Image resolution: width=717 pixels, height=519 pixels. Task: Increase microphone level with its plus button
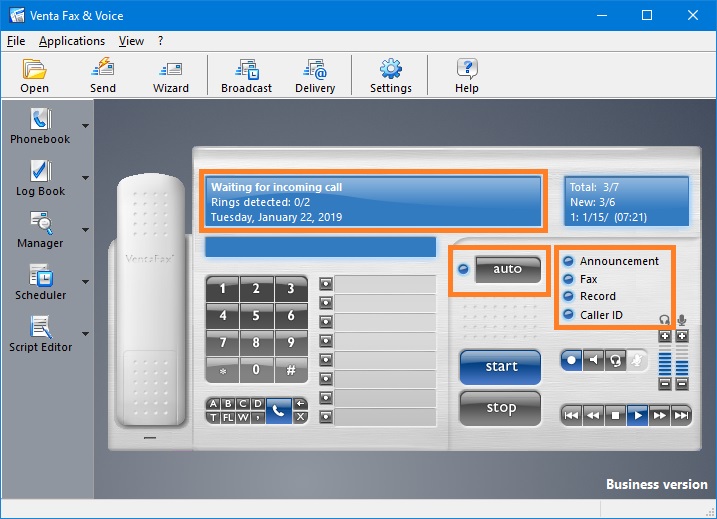682,336
